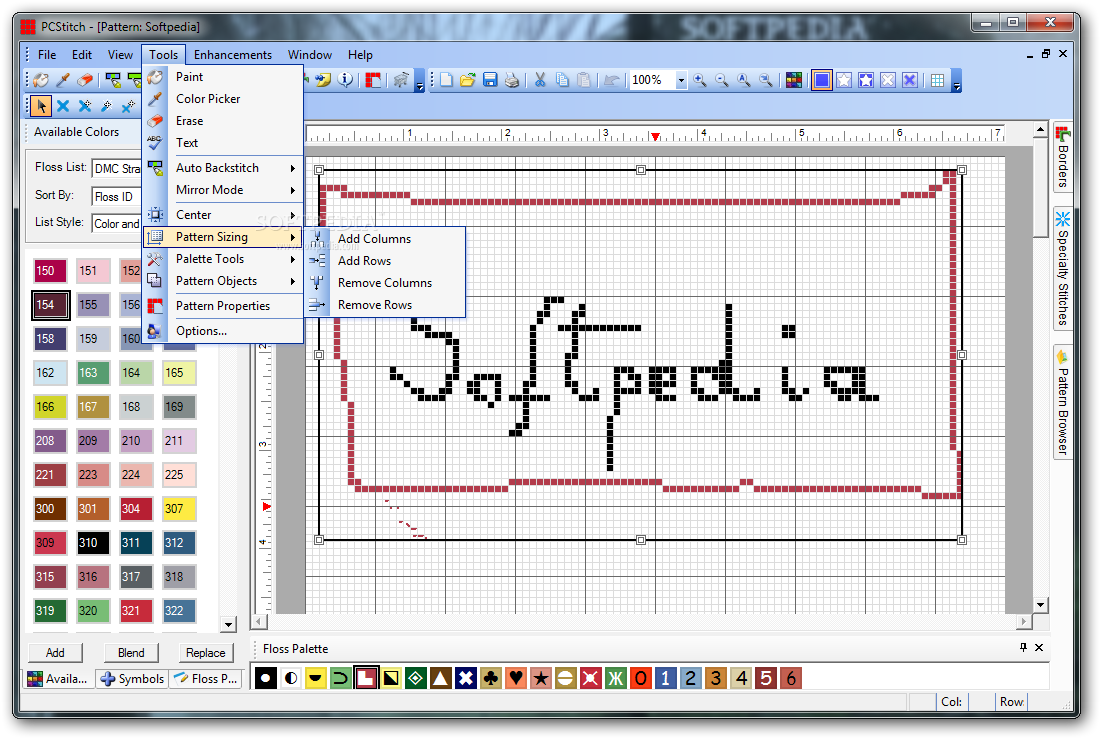Viewport: 1101px width, 739px height.
Task: Open the Sort By Floss ID combo box
Action: [117, 197]
